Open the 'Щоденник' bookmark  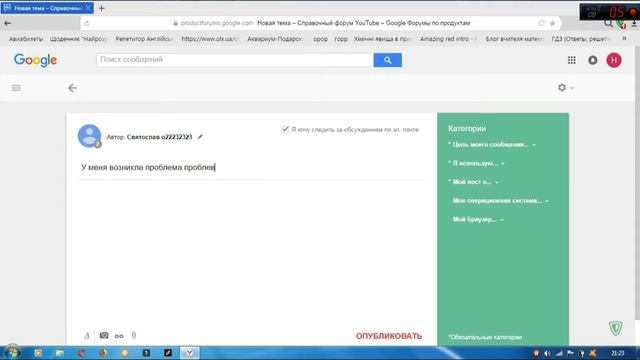pyautogui.click(x=78, y=39)
